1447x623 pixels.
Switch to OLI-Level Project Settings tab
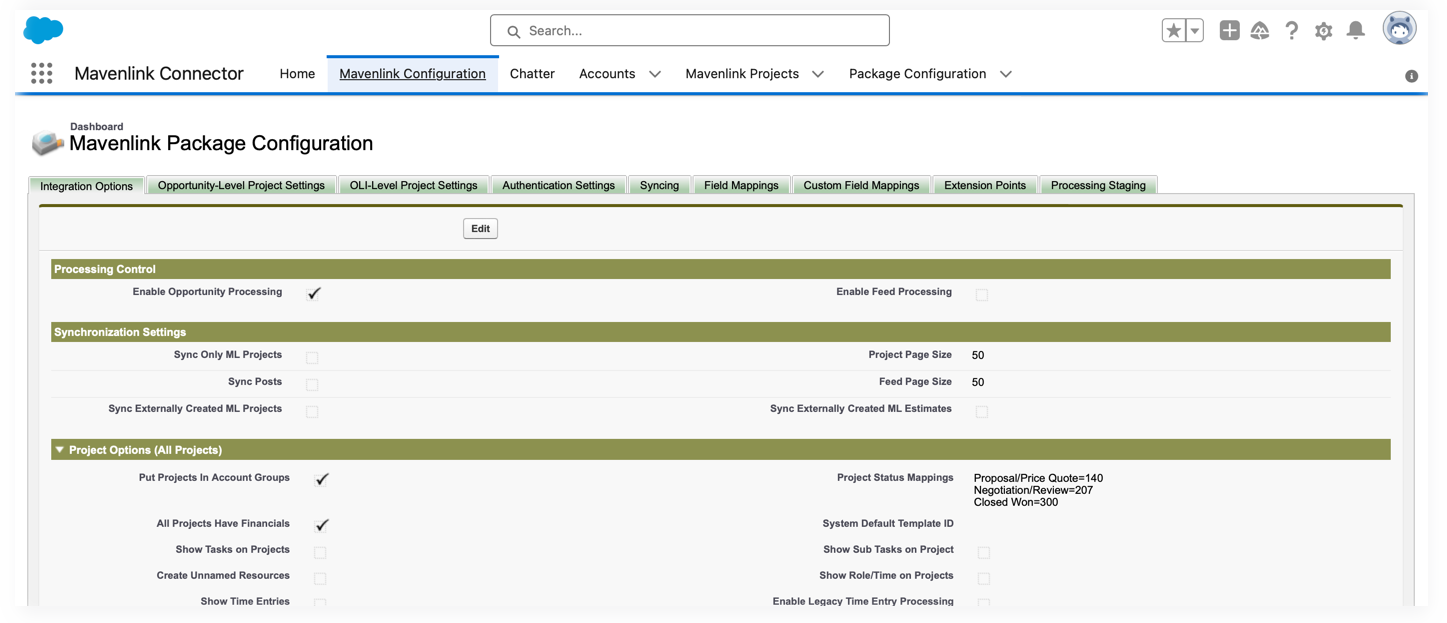[413, 185]
